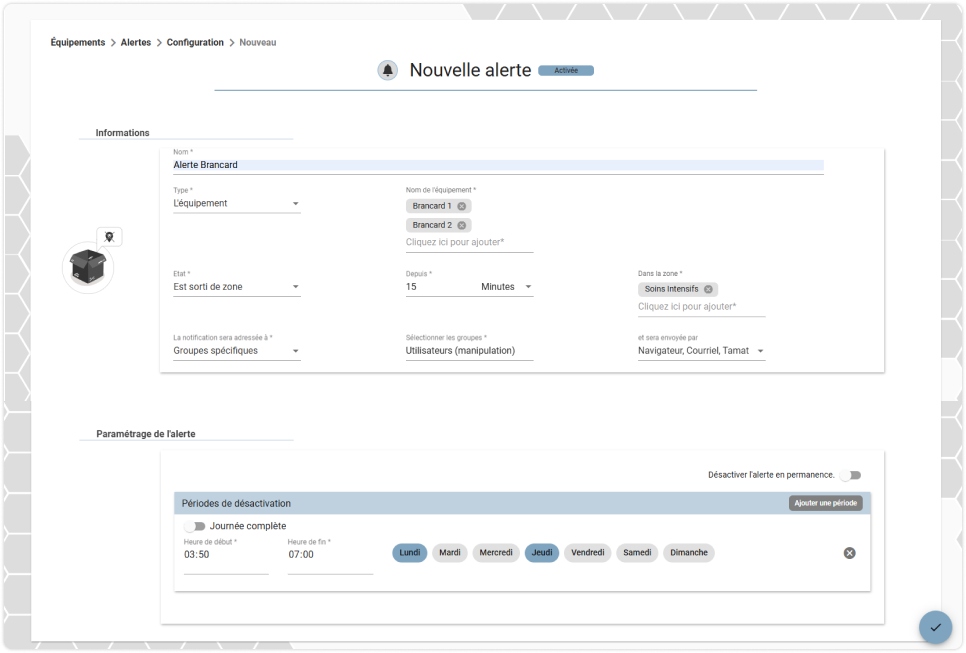The height and width of the screenshot is (653, 966).
Task: Select the Mercredi day chip
Action: [x=496, y=553]
